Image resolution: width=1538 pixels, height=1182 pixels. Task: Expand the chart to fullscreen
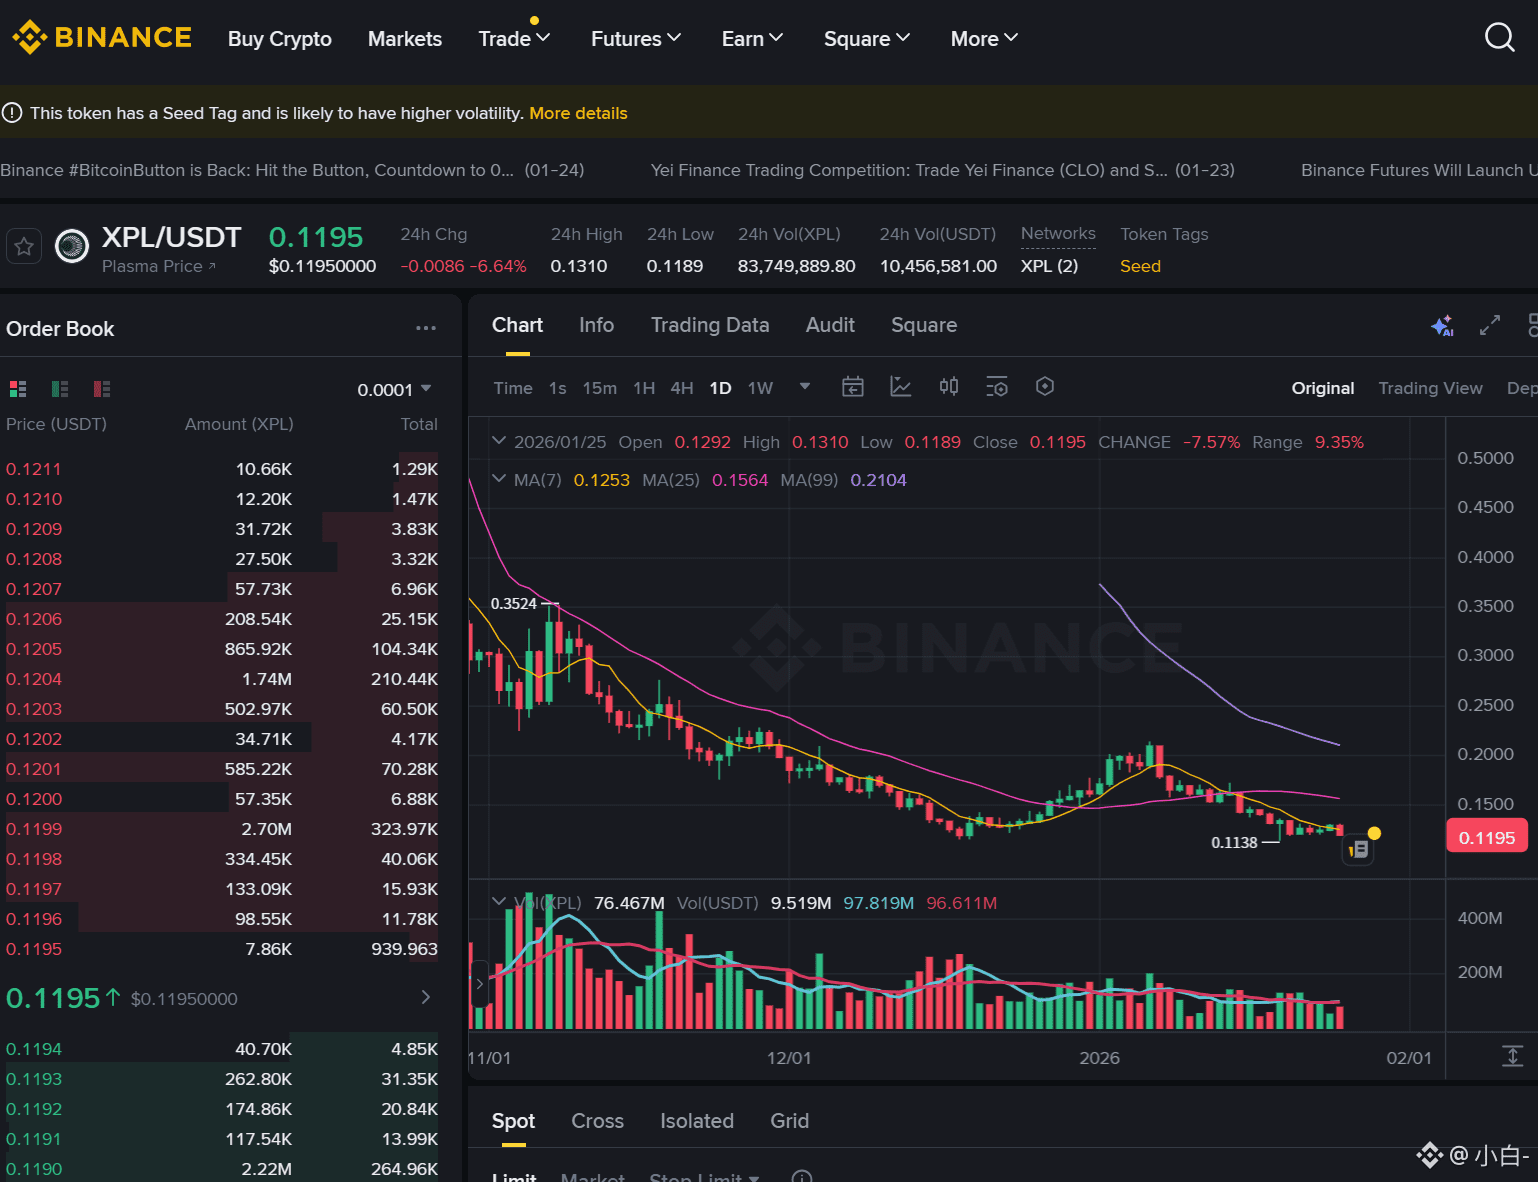point(1489,325)
